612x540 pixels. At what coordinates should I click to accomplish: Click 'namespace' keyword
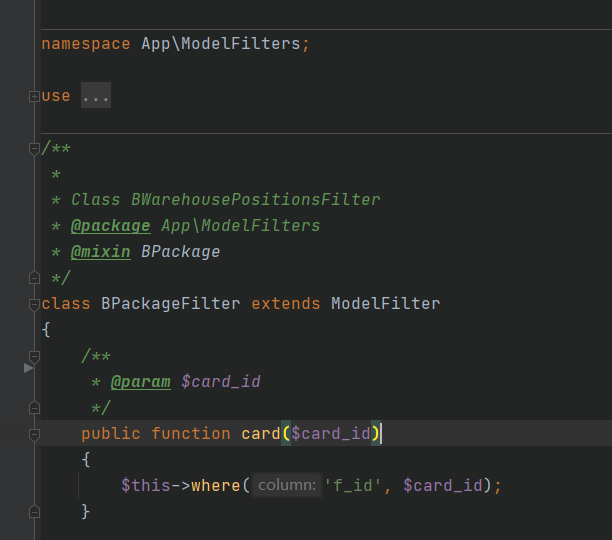pos(86,43)
